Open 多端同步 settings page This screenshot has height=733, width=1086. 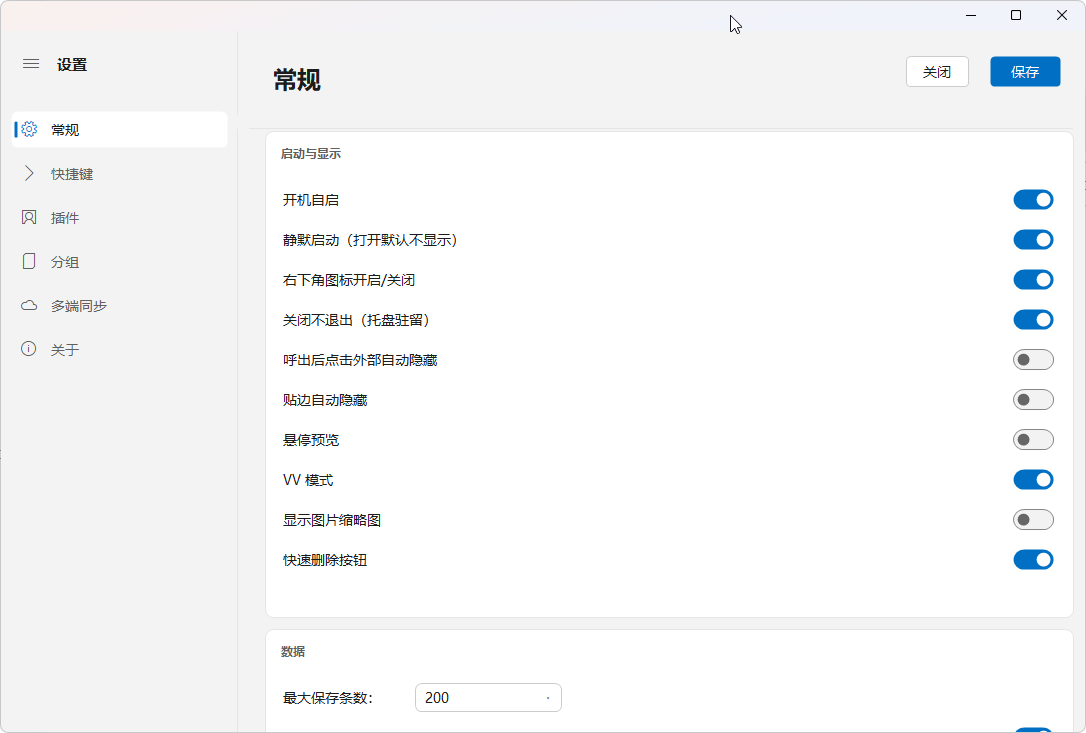tap(119, 306)
